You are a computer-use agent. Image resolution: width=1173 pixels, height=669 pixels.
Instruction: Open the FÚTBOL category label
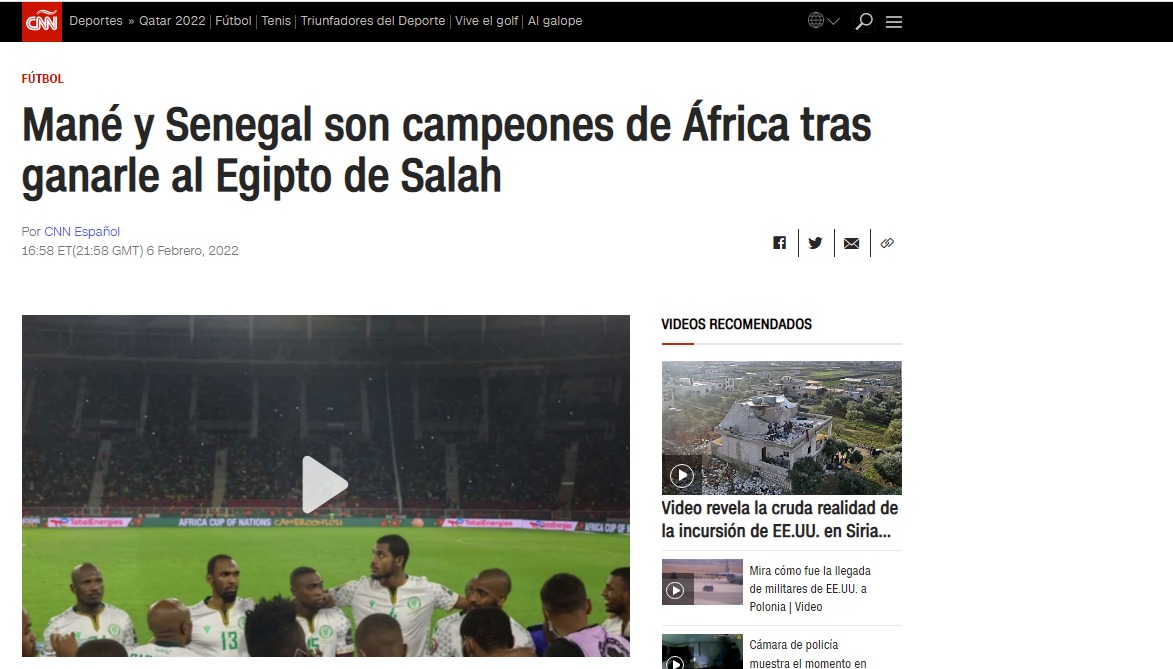point(43,79)
